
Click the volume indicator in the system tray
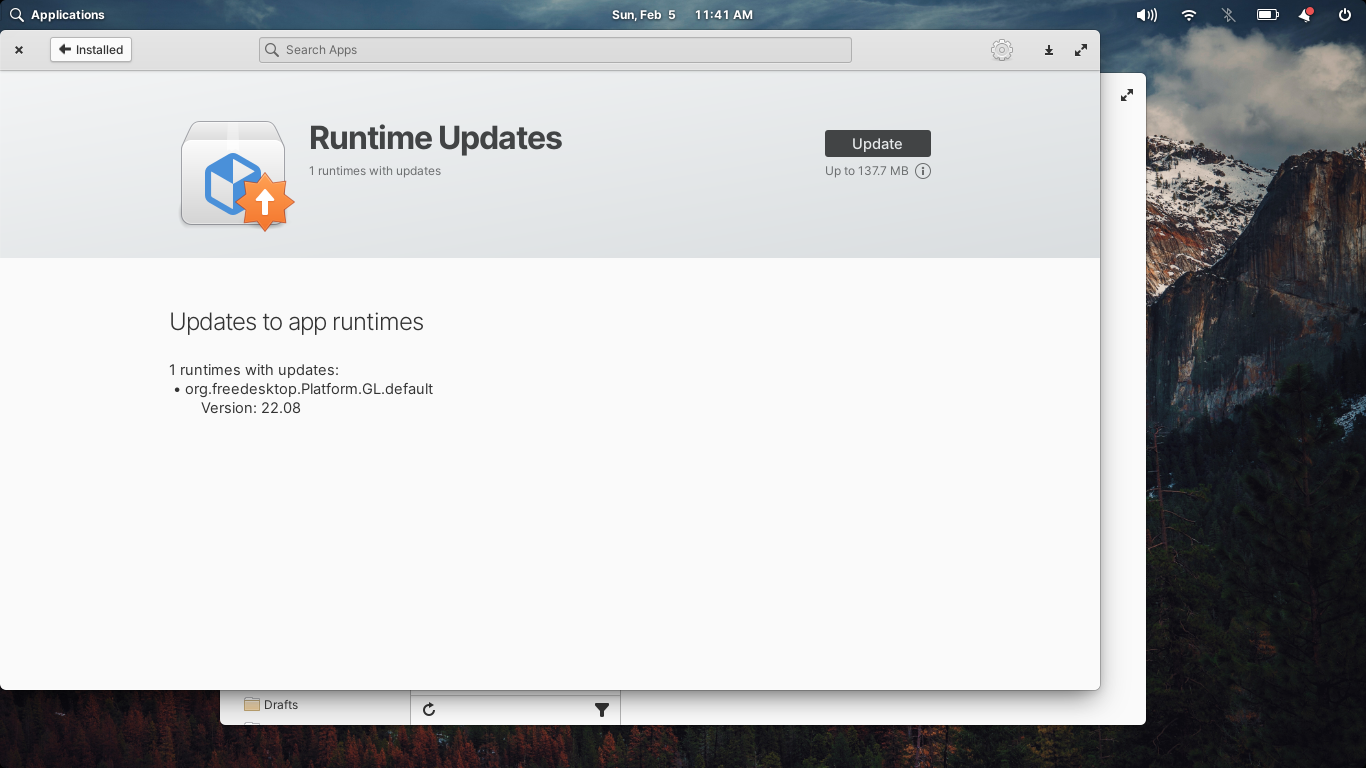point(1146,14)
